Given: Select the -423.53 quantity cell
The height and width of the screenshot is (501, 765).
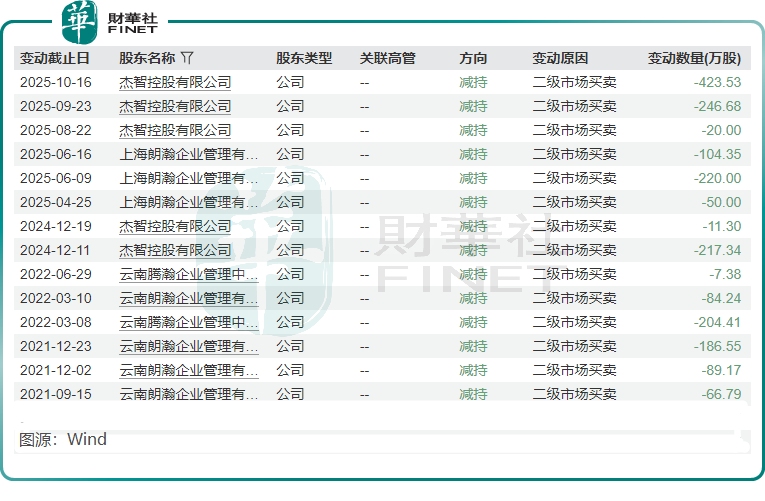Looking at the screenshot, I should (x=717, y=82).
